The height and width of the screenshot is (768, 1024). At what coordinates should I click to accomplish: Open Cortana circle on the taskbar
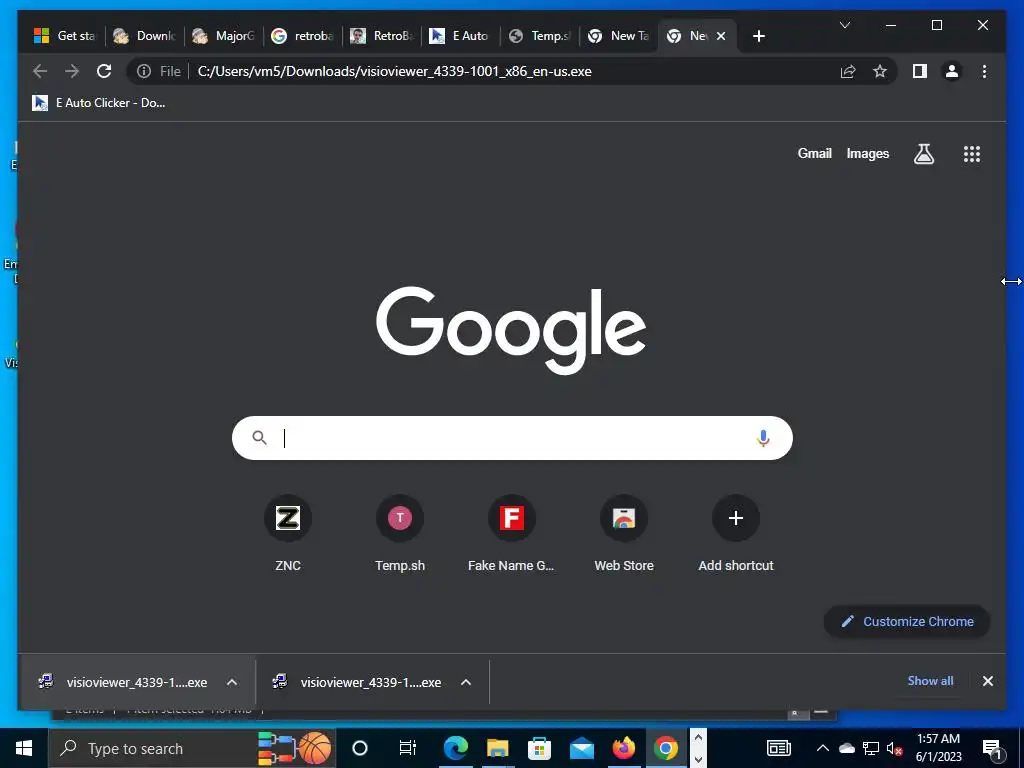pyautogui.click(x=360, y=748)
